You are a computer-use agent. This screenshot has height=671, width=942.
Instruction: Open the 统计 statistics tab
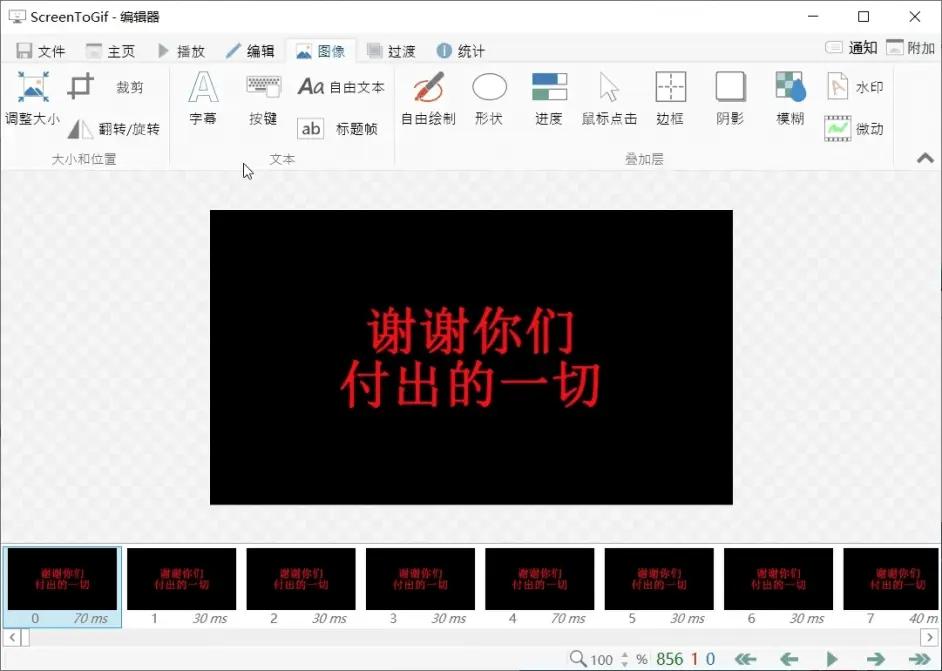coord(461,51)
